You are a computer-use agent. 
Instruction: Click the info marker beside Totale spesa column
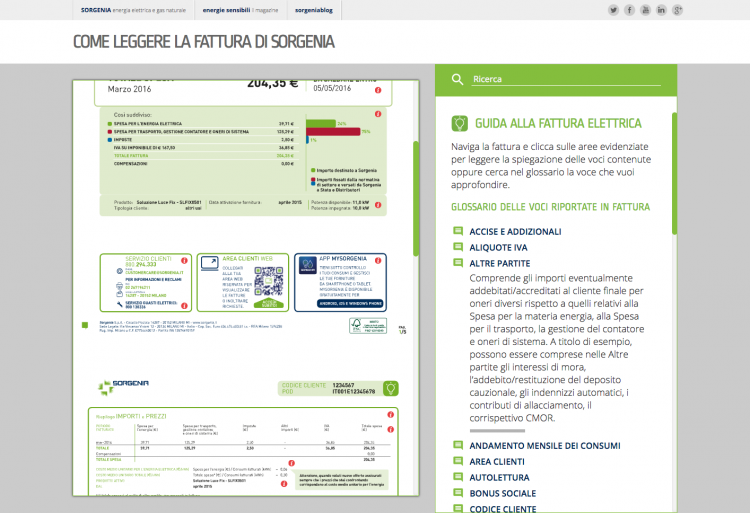click(x=390, y=429)
